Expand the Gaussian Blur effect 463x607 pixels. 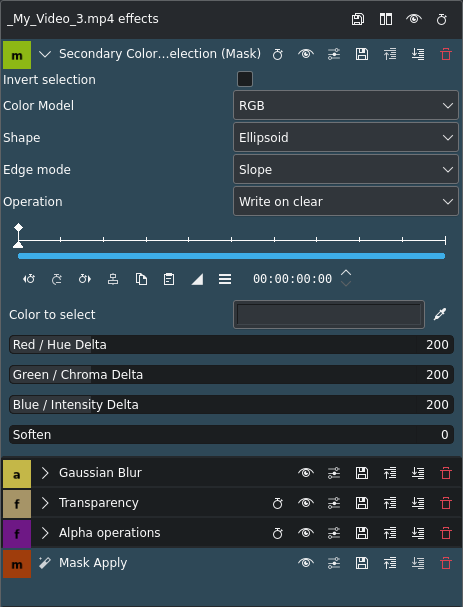point(45,473)
